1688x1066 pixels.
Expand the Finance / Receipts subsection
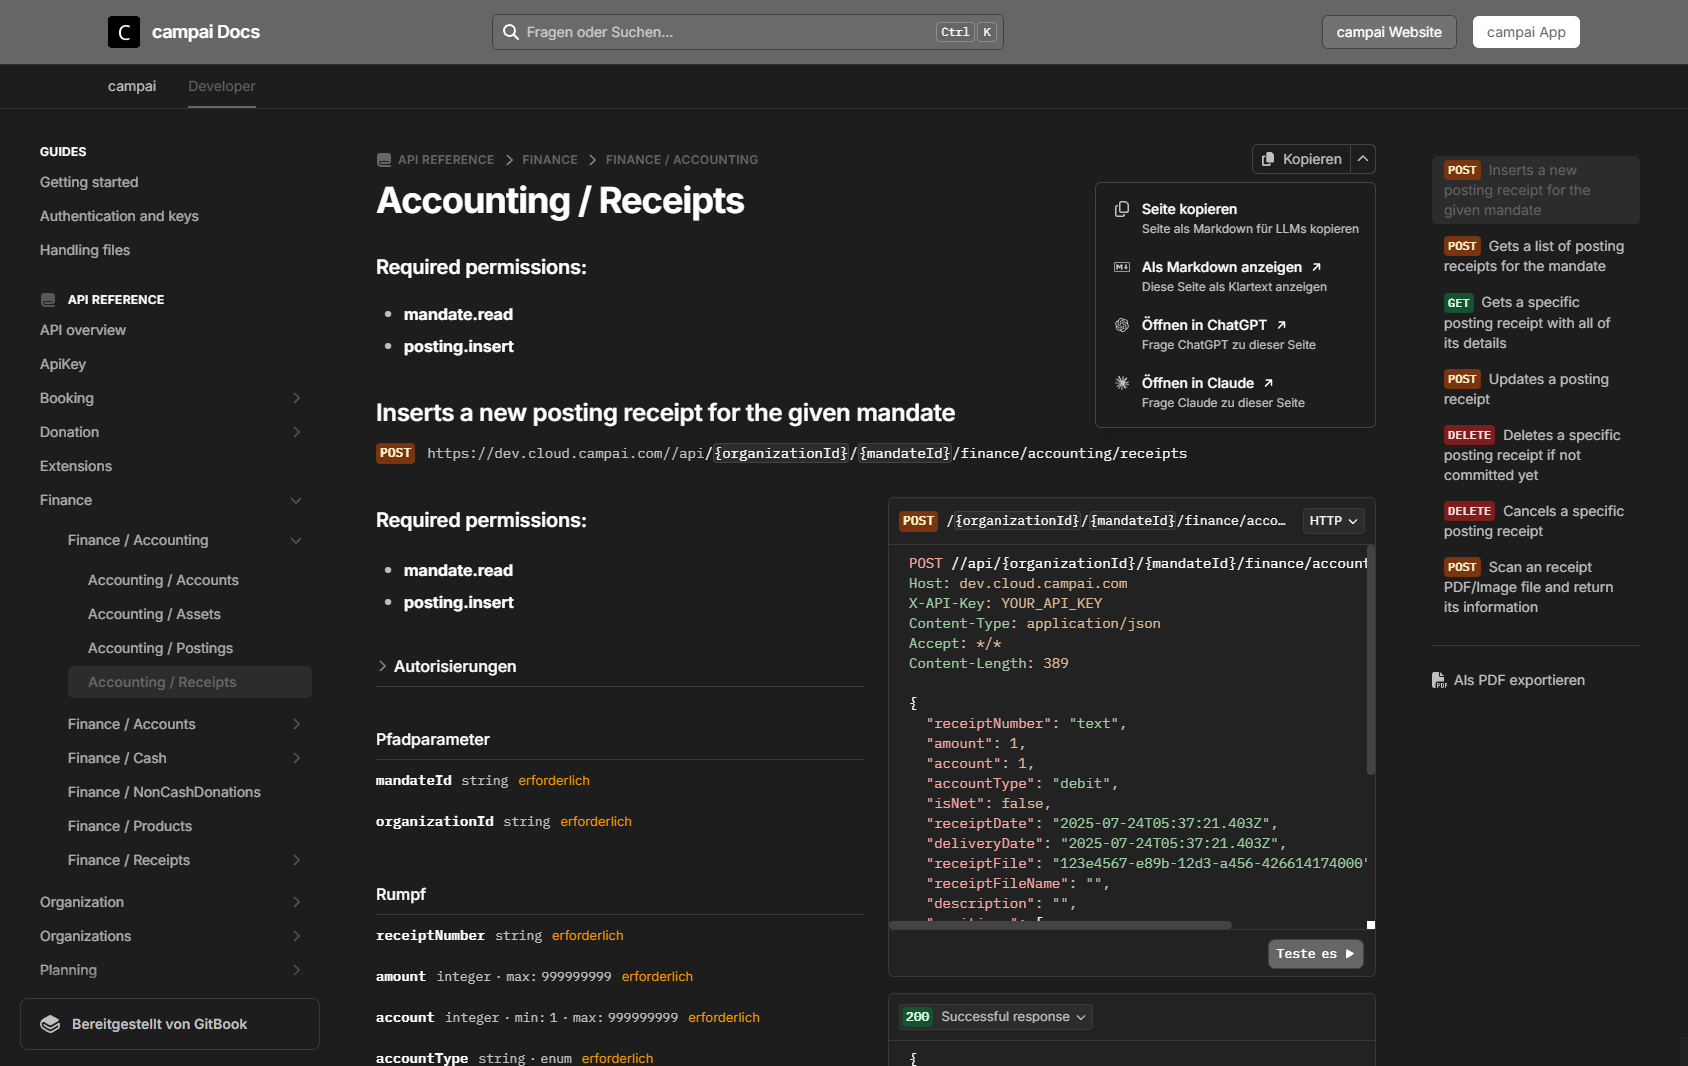click(296, 860)
